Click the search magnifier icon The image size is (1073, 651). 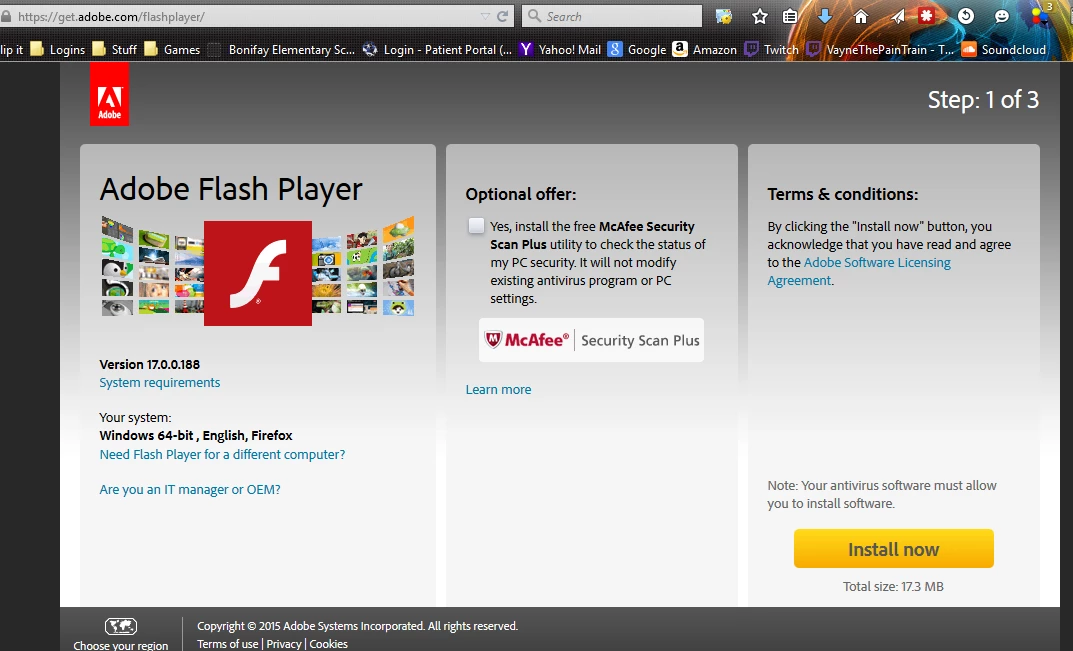pyautogui.click(x=534, y=16)
